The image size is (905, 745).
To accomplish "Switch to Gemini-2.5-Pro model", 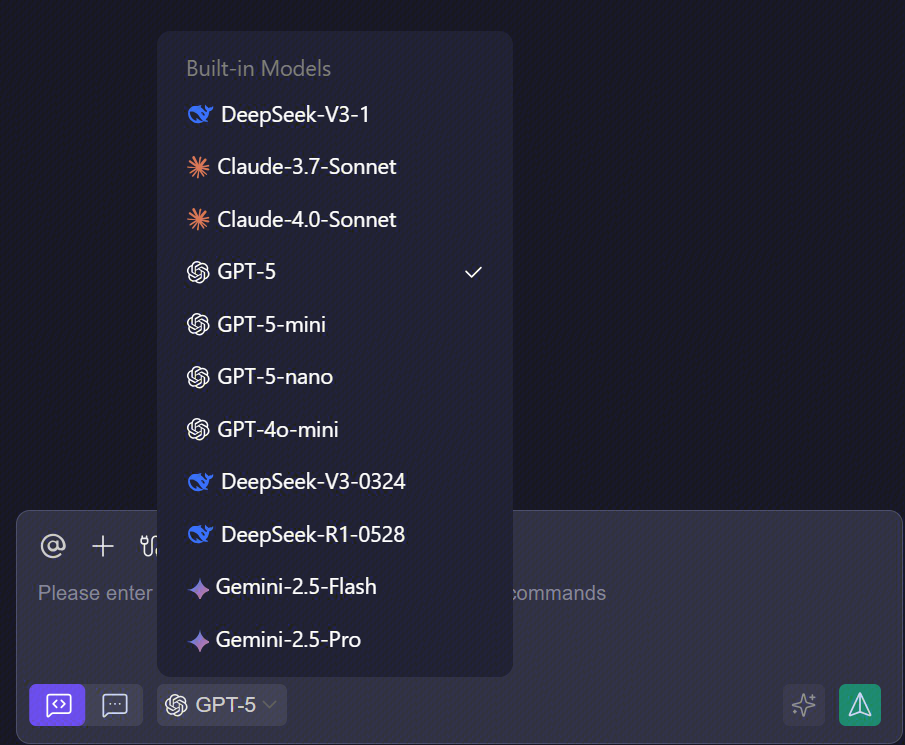I will (x=288, y=640).
